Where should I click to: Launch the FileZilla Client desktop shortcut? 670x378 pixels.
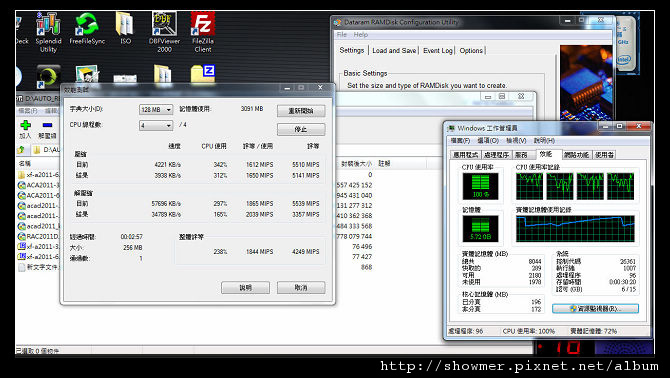(203, 32)
